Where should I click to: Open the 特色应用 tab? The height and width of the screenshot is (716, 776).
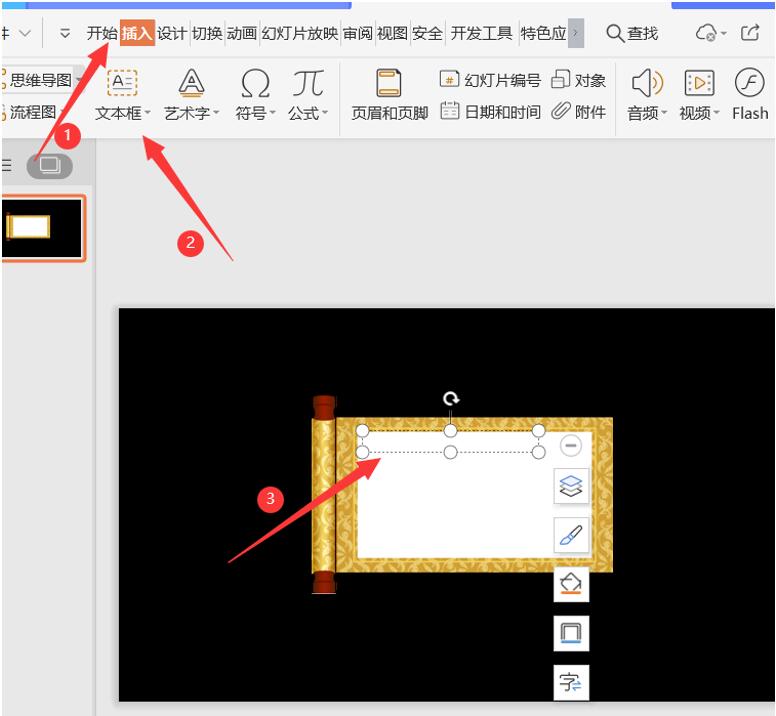click(543, 33)
